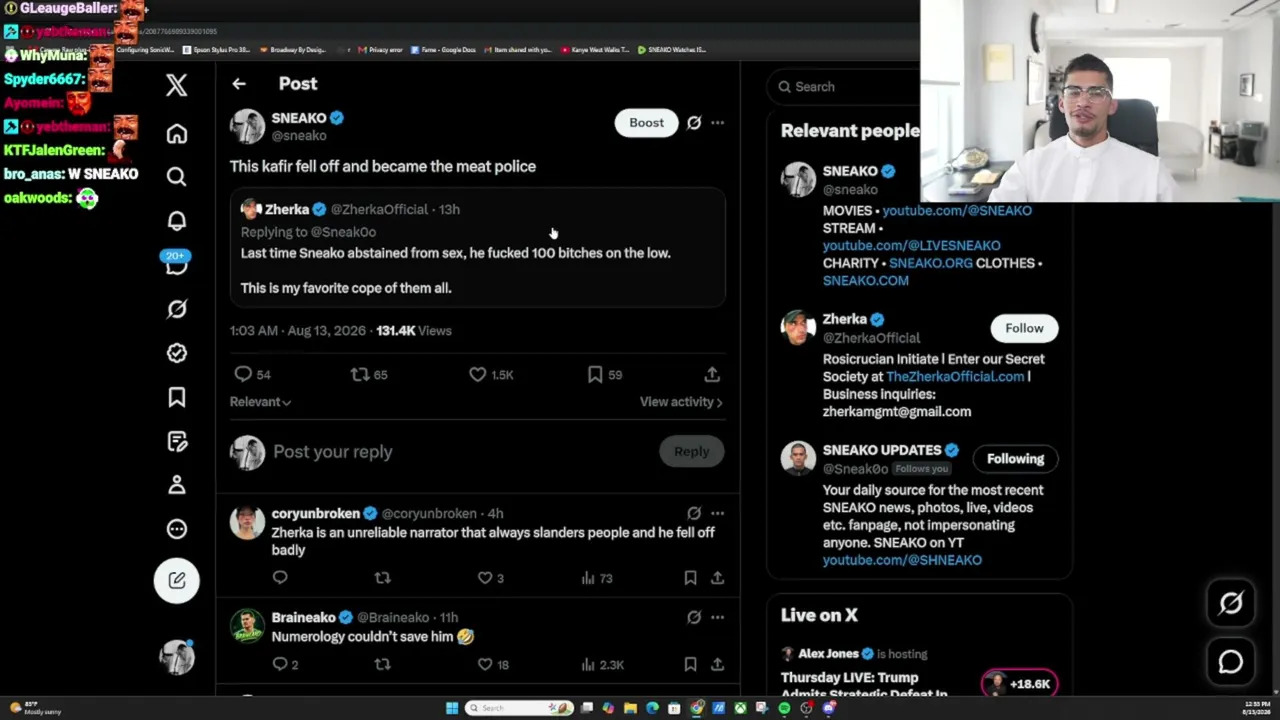Screen dimensions: 1280x720
Task: Open the Explore magnifier in sidebar
Action: point(177,177)
